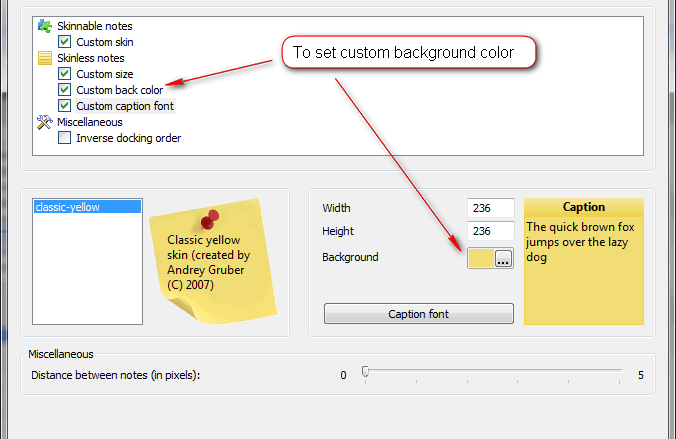
Task: Click the Distance between notes label
Action: [116, 375]
